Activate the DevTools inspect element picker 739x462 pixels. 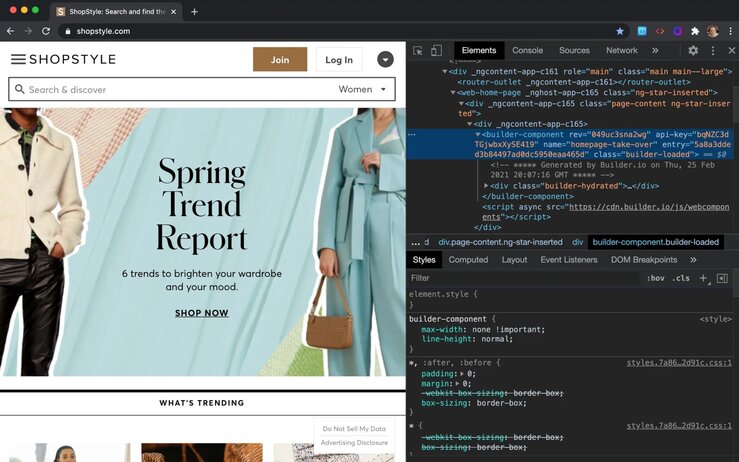point(418,50)
